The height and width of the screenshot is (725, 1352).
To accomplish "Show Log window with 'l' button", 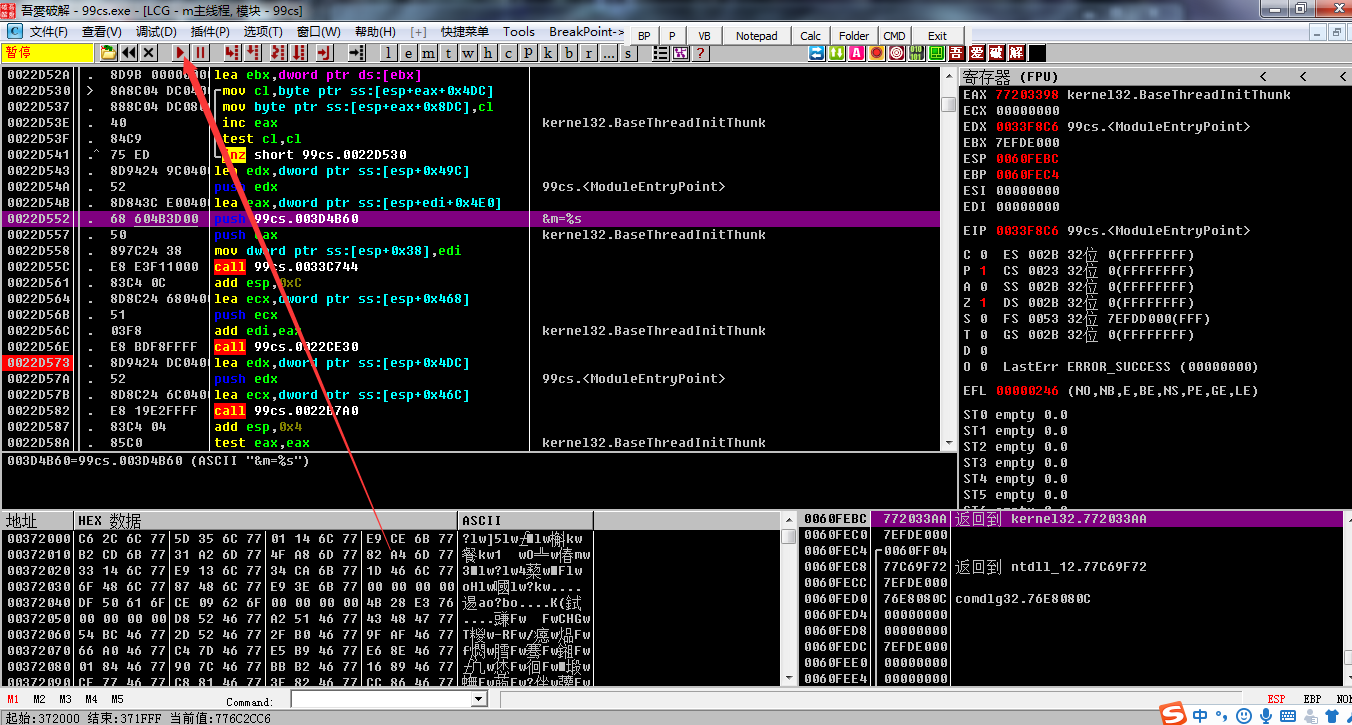I will 388,53.
